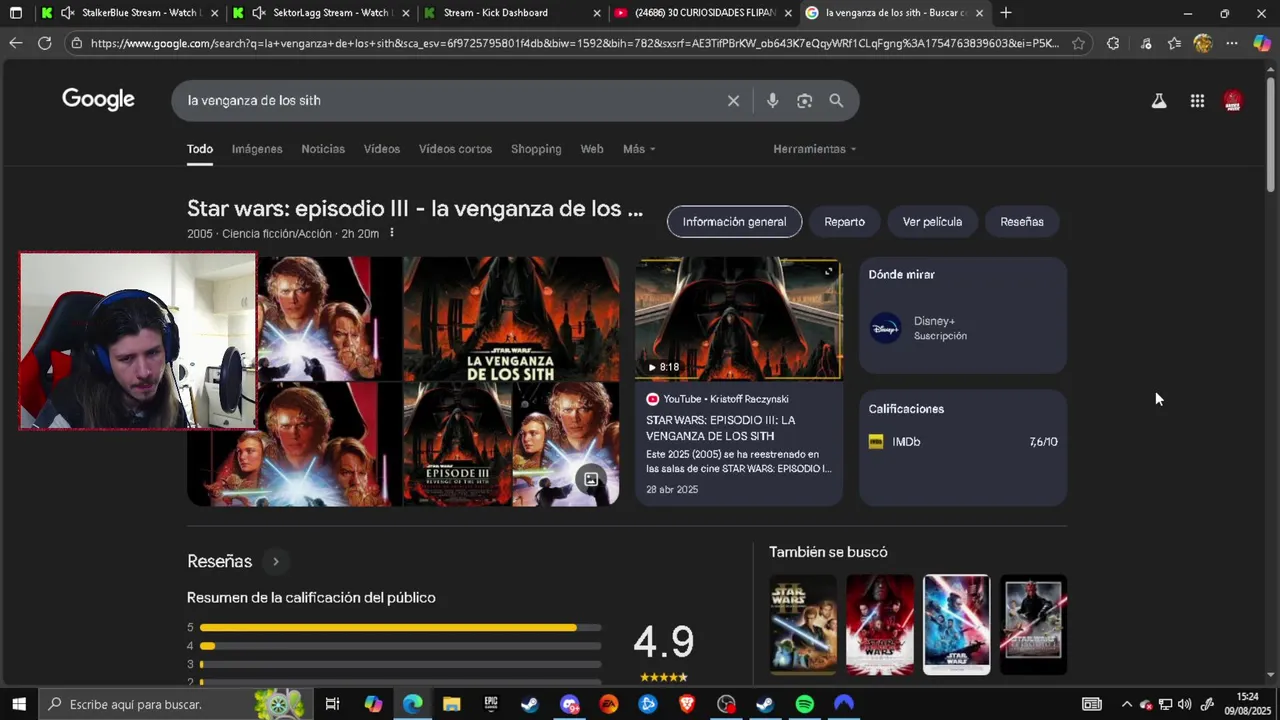
Task: Open the Edge favorites list
Action: coord(1174,43)
